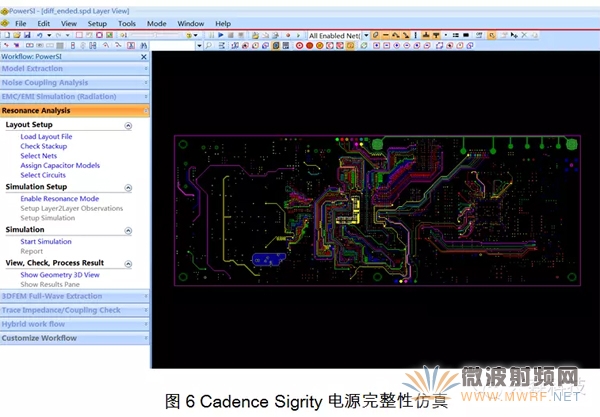Collapse the Layout Setup section chevron
600x417 pixels.
[x=128, y=125]
